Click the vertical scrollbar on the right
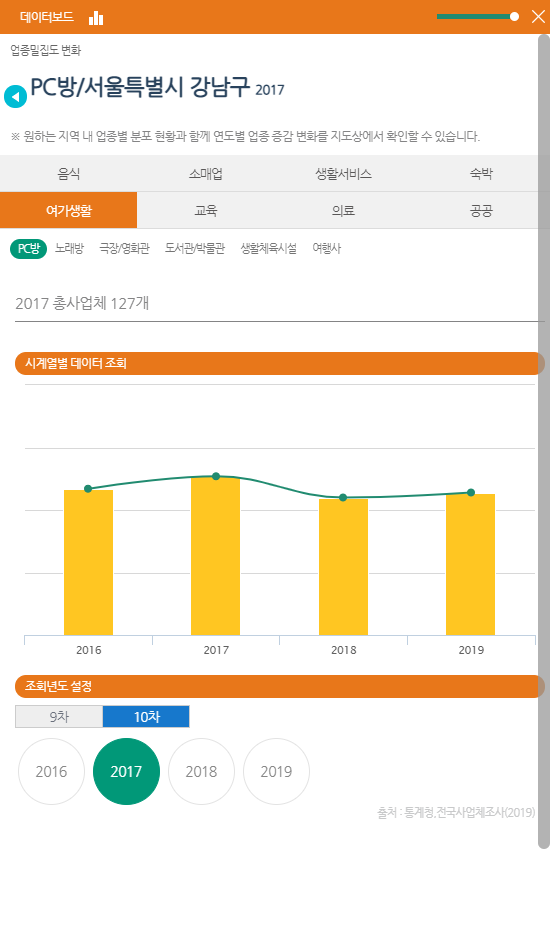The height and width of the screenshot is (942, 550). pyautogui.click(x=543, y=442)
